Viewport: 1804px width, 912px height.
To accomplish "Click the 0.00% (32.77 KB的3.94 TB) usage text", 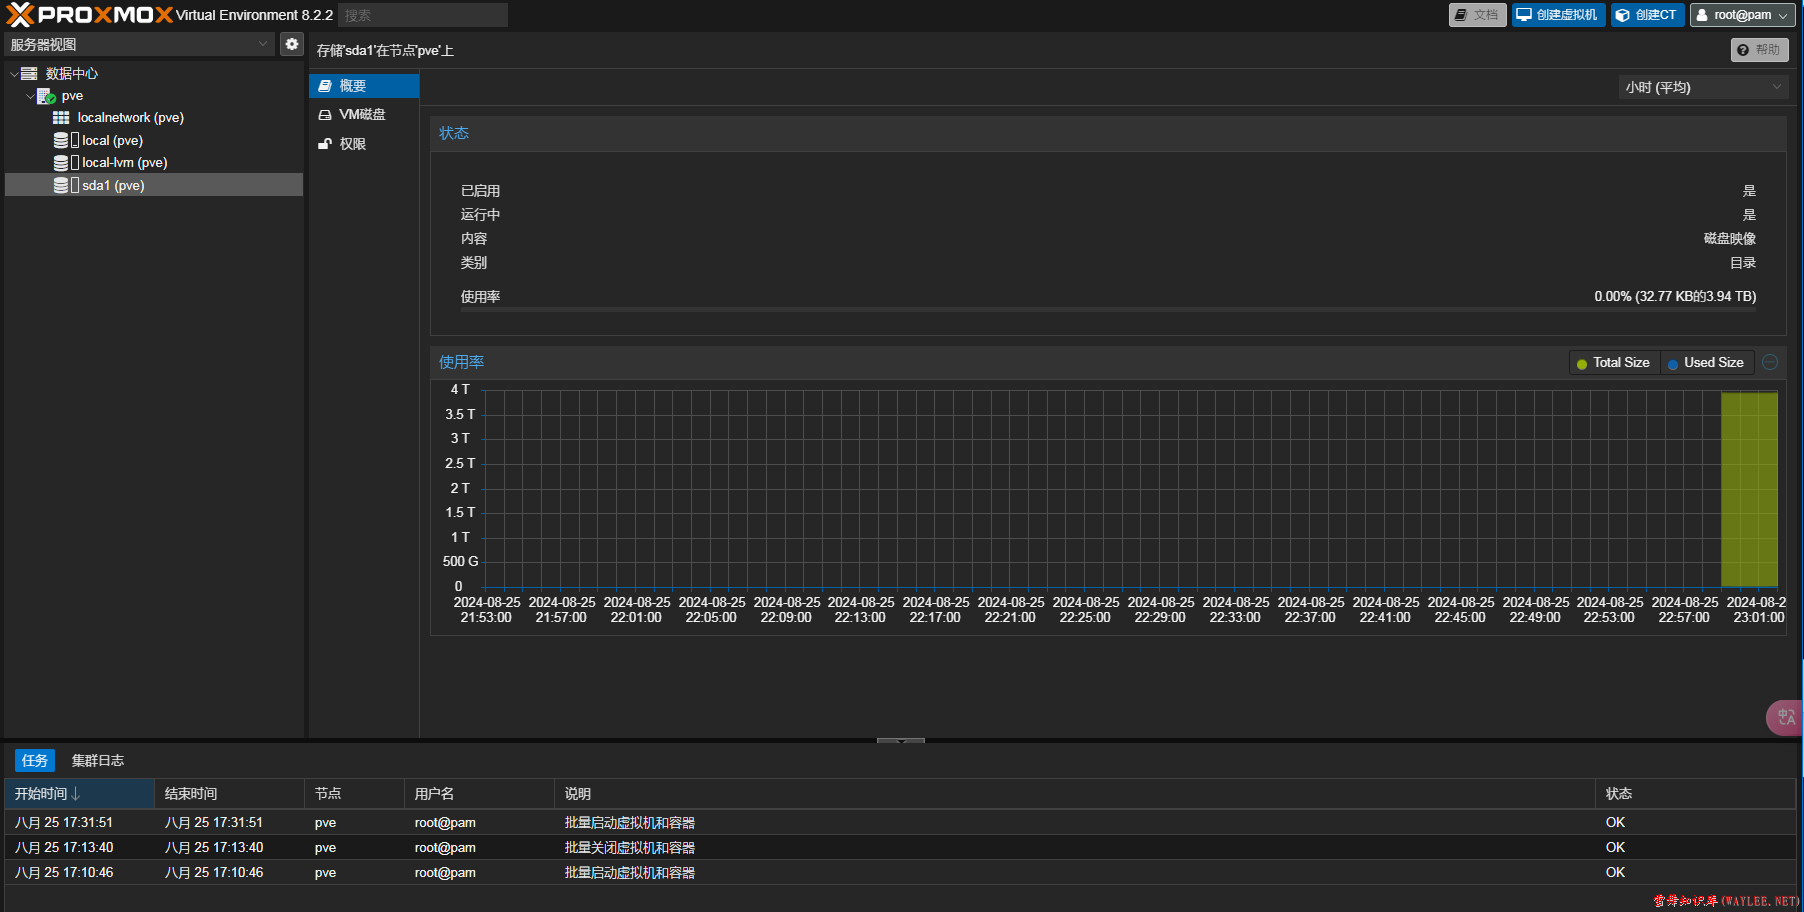I will coord(1675,297).
